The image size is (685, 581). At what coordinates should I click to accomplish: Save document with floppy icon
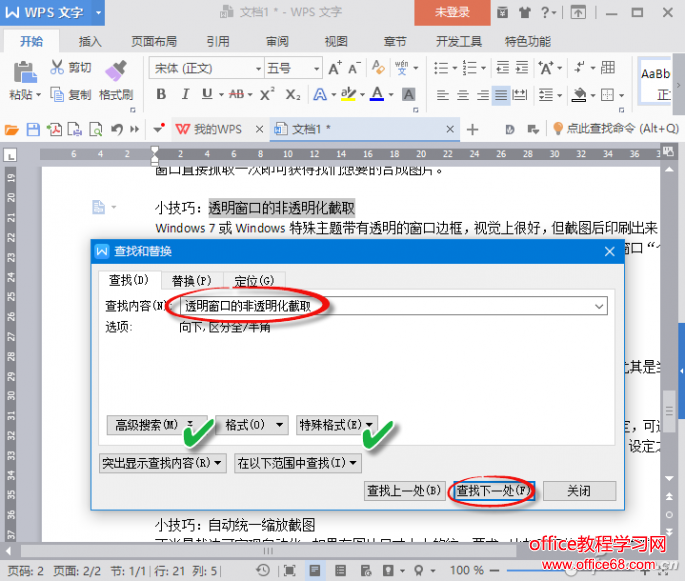[x=33, y=129]
